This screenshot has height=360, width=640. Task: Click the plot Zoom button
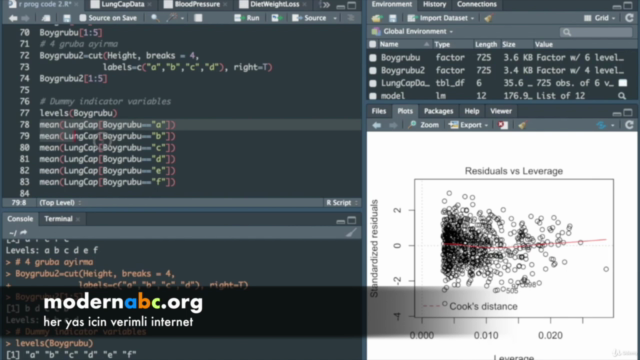(x=424, y=125)
